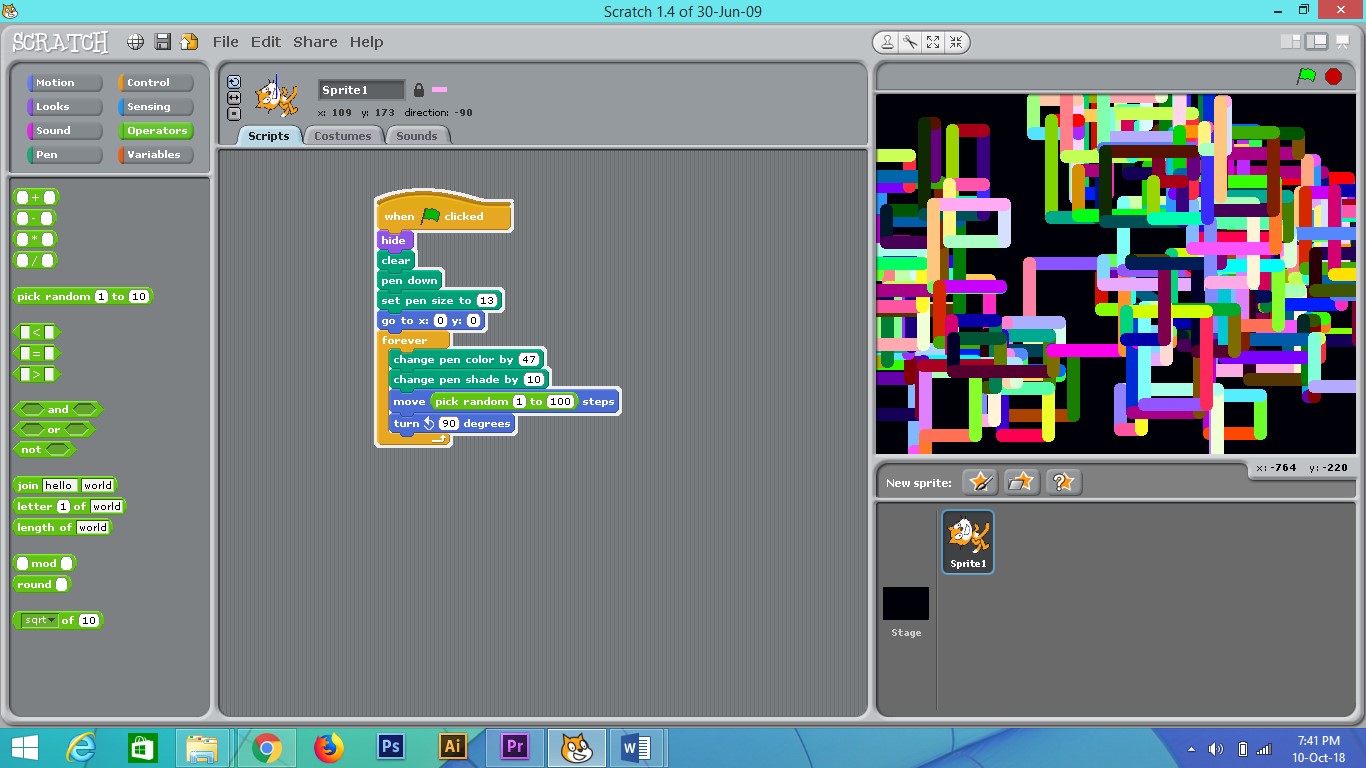Click the pink pen color indicator
This screenshot has height=768, width=1366.
[x=439, y=90]
